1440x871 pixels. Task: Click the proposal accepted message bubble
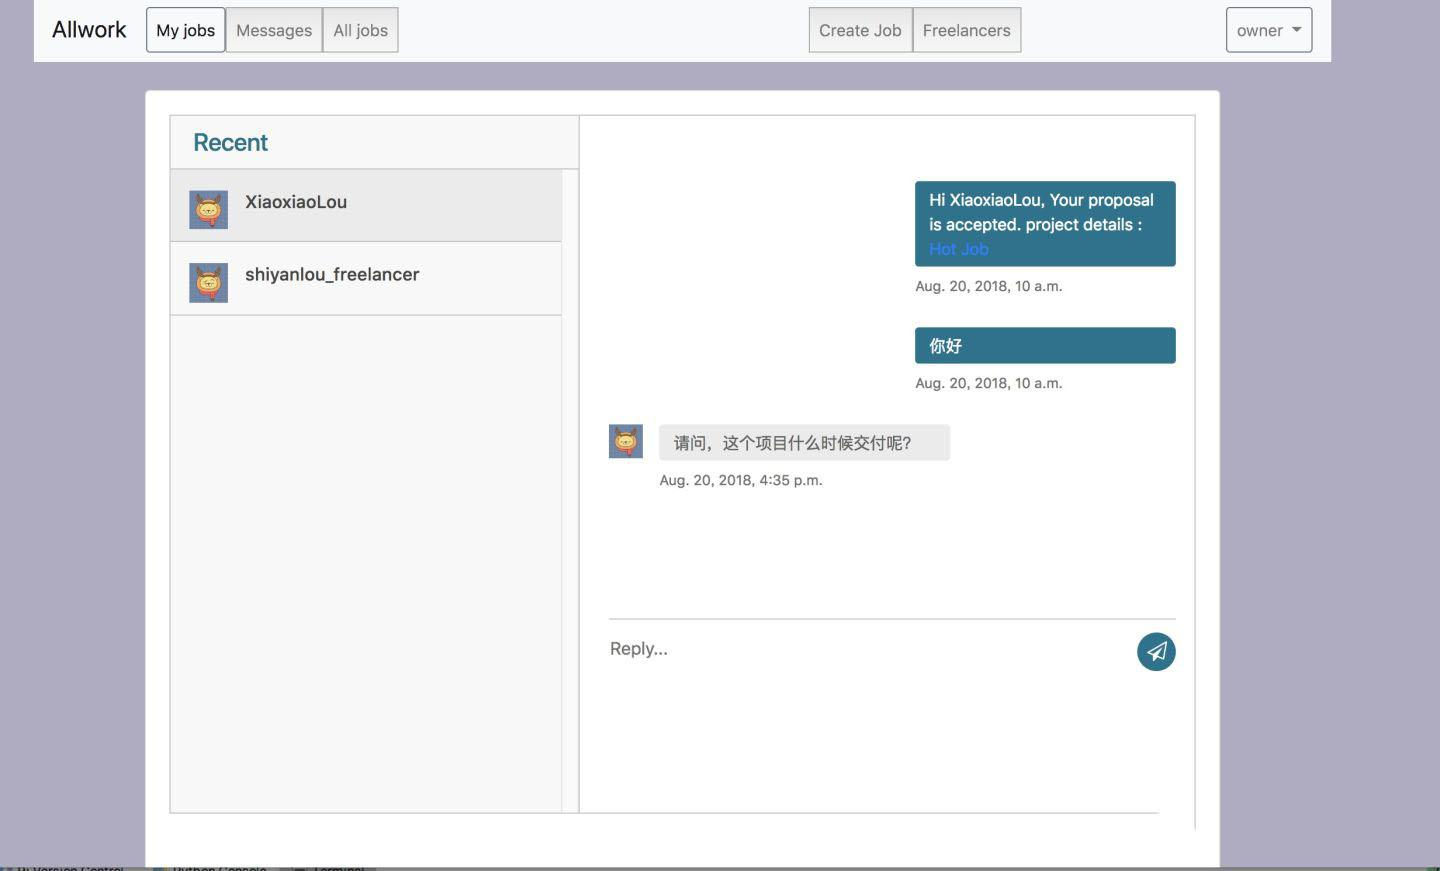1045,224
